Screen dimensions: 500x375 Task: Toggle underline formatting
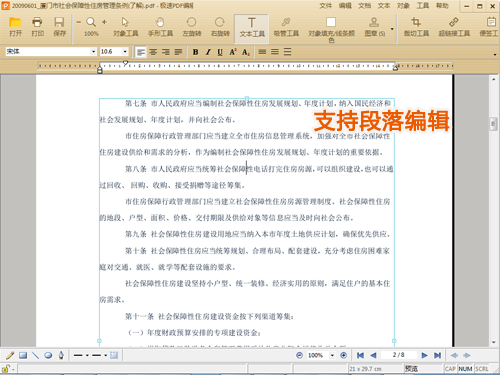[x=220, y=52]
